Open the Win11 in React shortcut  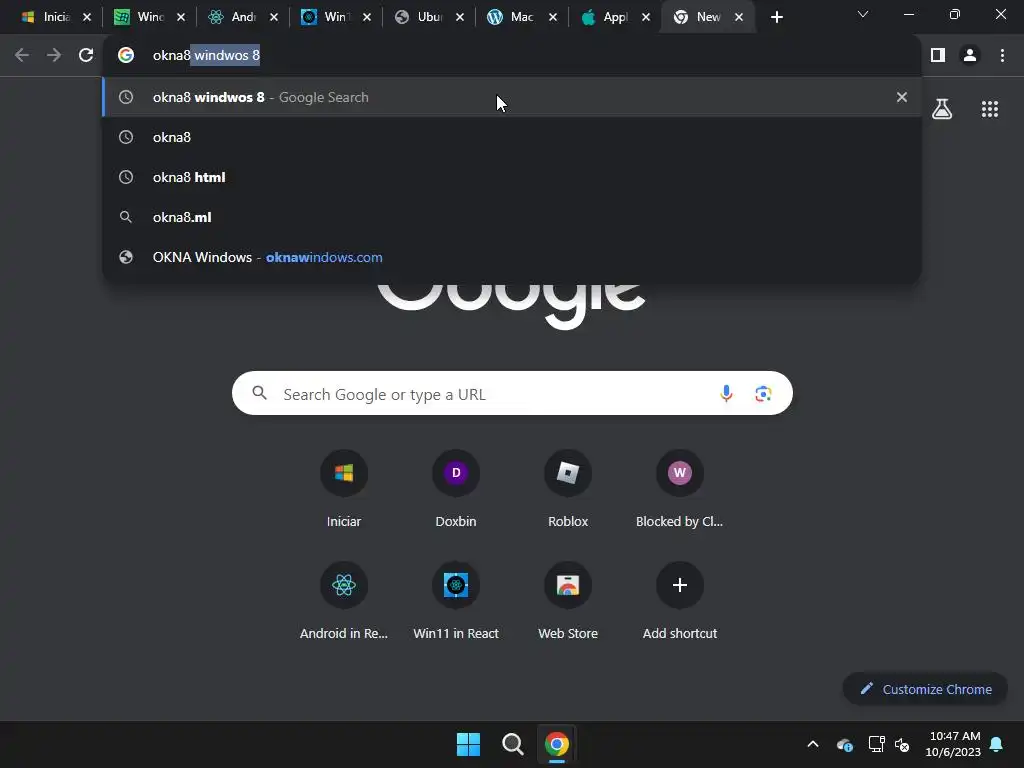[456, 601]
